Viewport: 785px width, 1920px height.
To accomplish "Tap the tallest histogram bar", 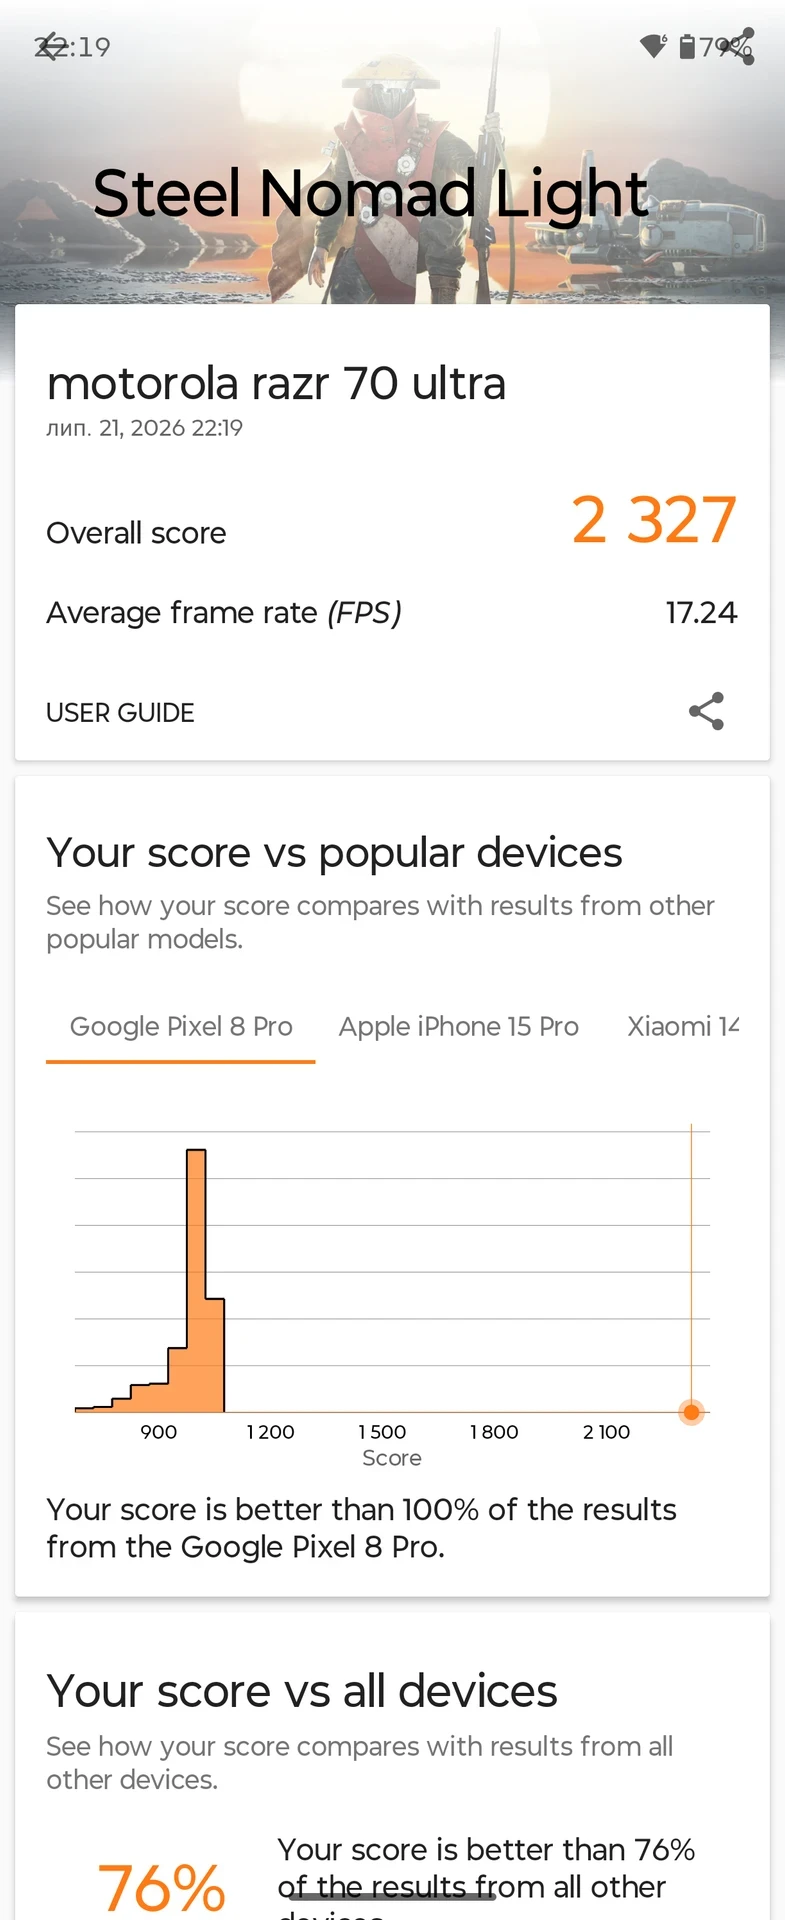I will (x=196, y=1281).
